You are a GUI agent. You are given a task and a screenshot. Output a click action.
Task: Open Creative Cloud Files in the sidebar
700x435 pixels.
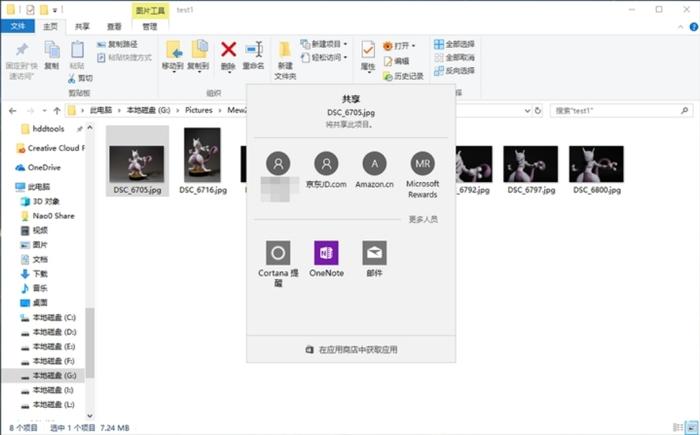point(50,148)
